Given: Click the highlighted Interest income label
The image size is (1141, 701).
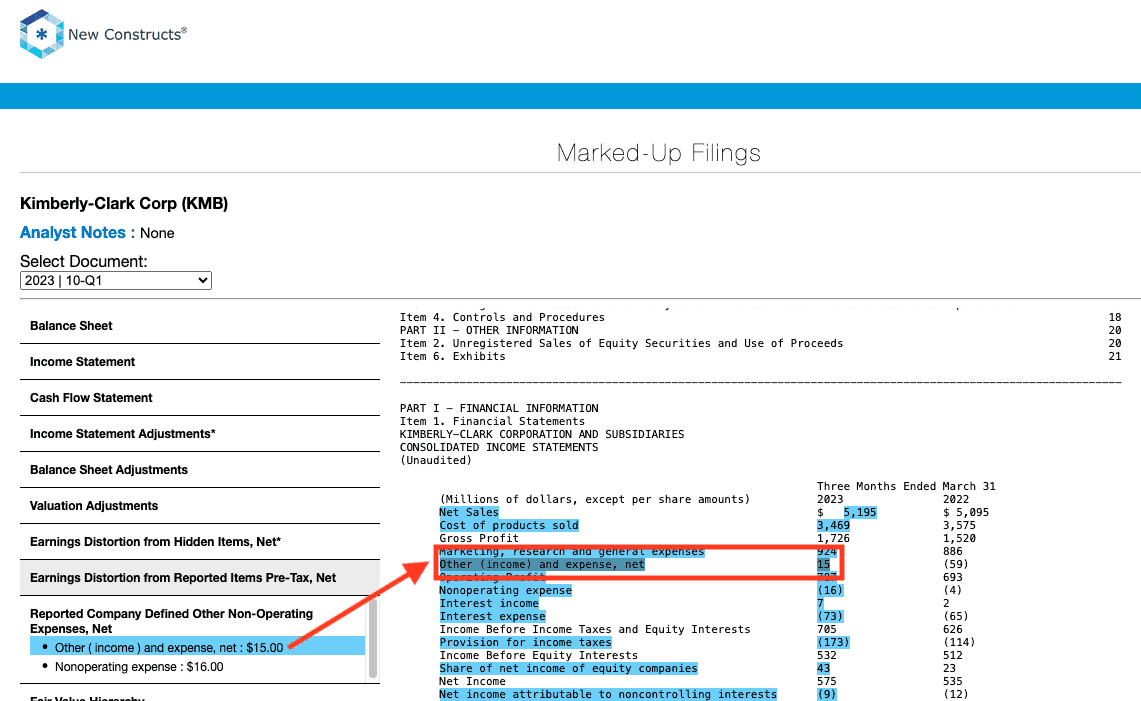Looking at the screenshot, I should (489, 603).
